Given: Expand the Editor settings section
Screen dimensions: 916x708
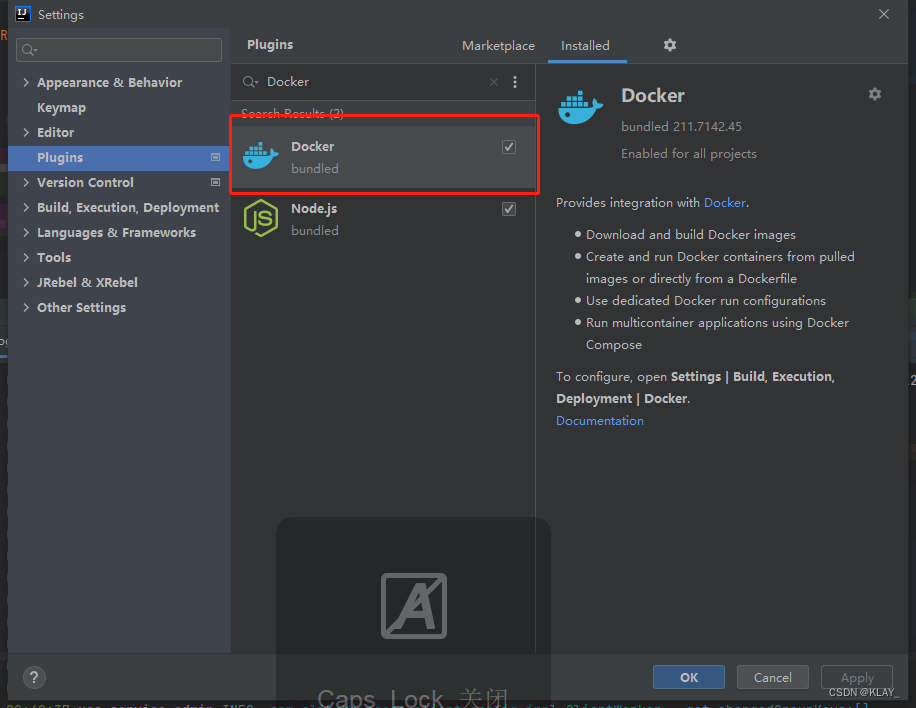Looking at the screenshot, I should coord(26,133).
